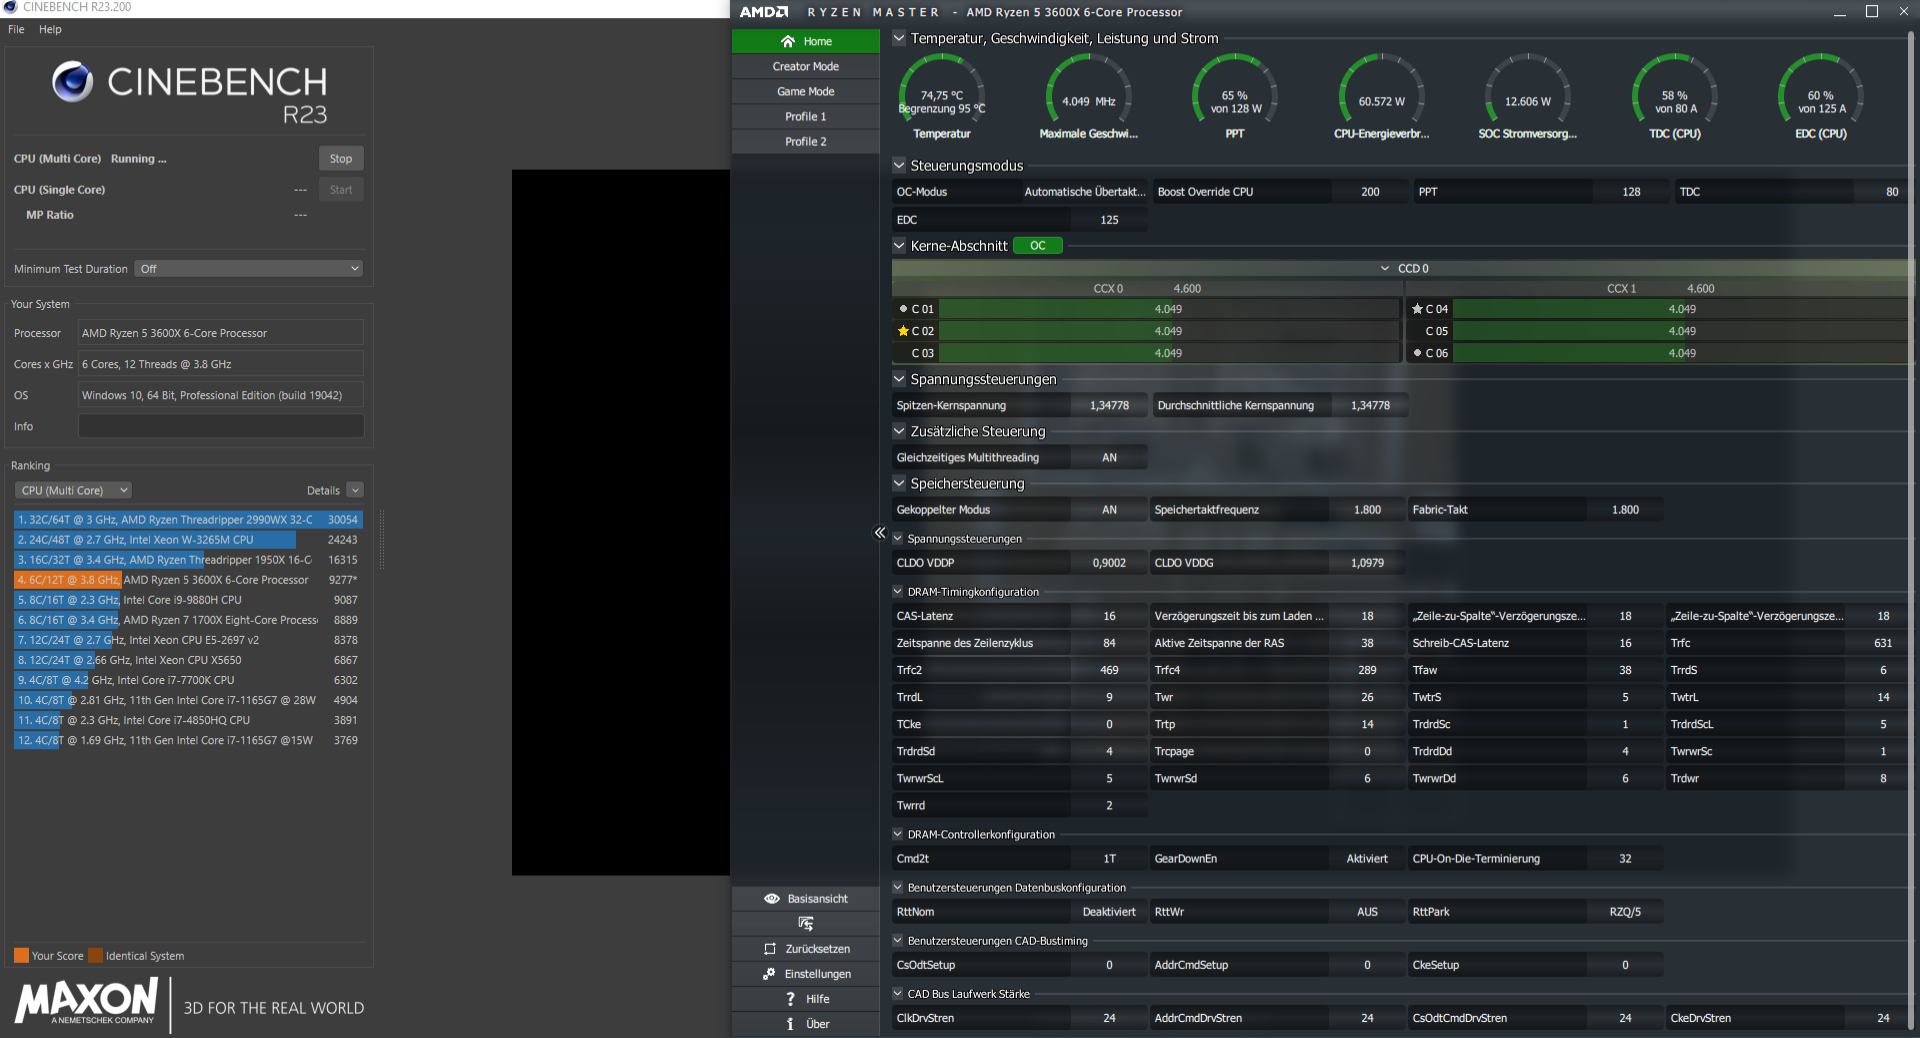
Task: Click the Cmd2t 1T value
Action: pyautogui.click(x=1109, y=859)
